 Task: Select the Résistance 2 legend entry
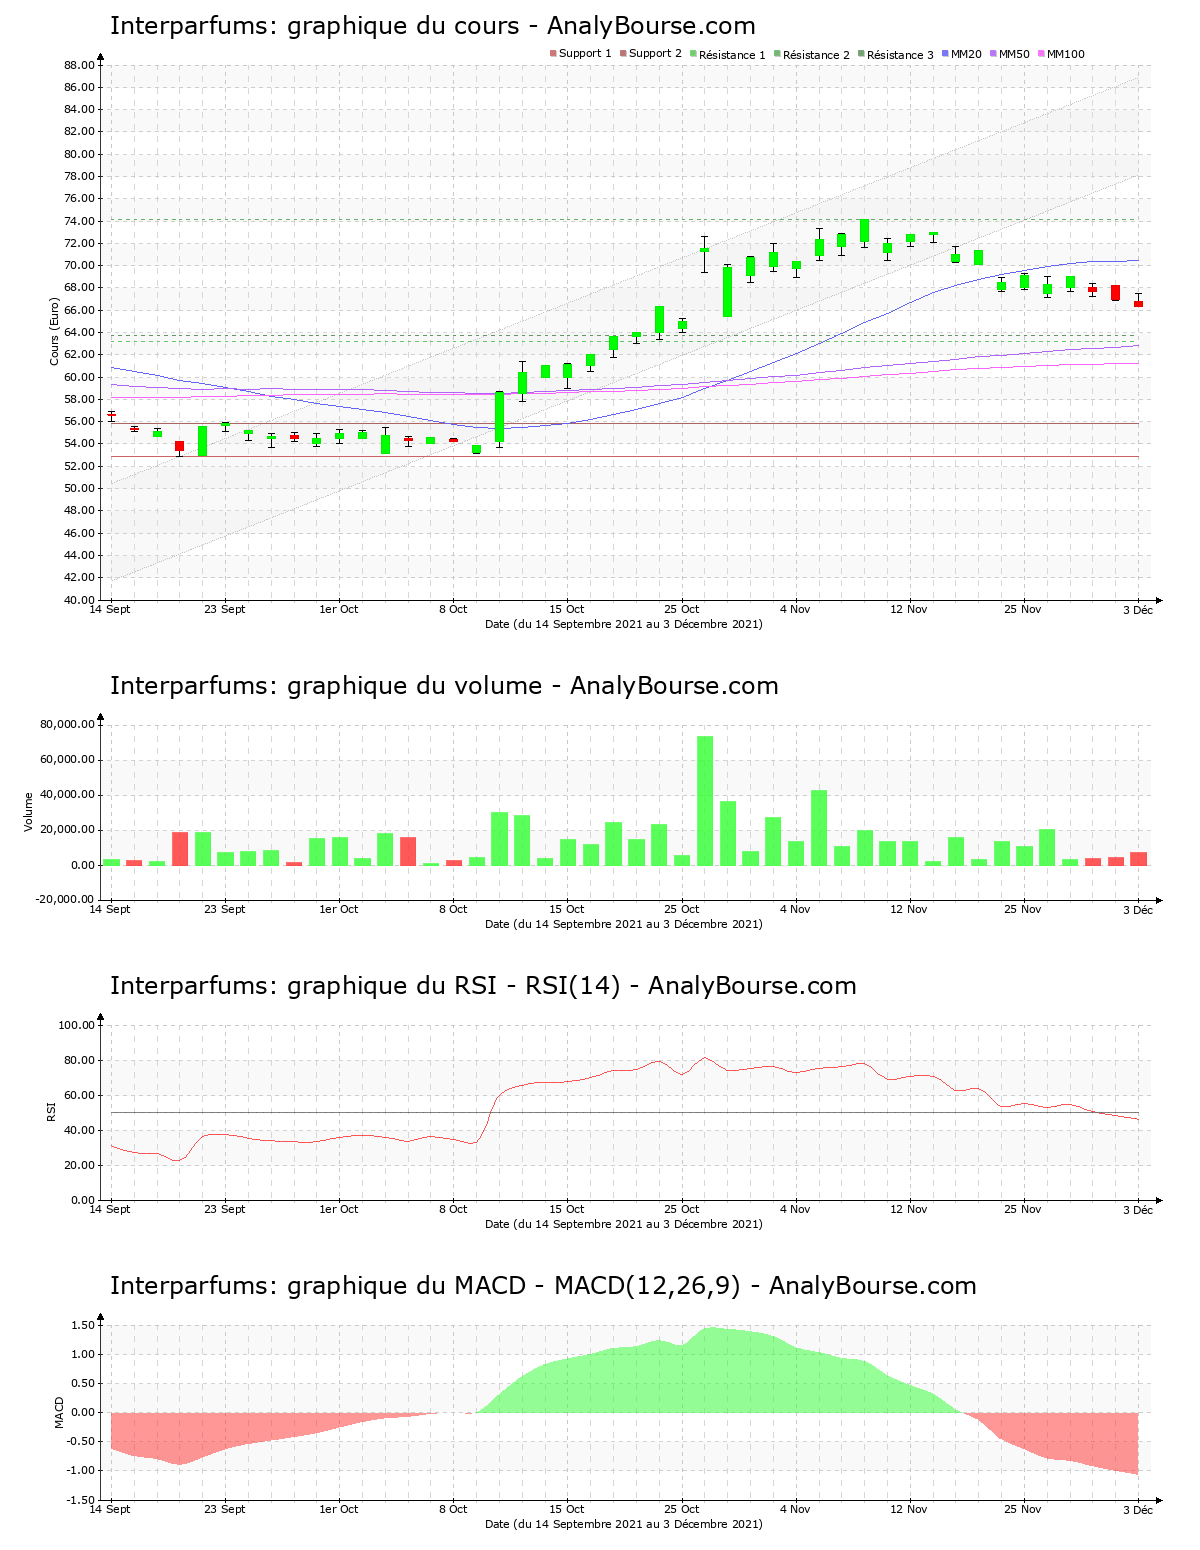pos(812,54)
